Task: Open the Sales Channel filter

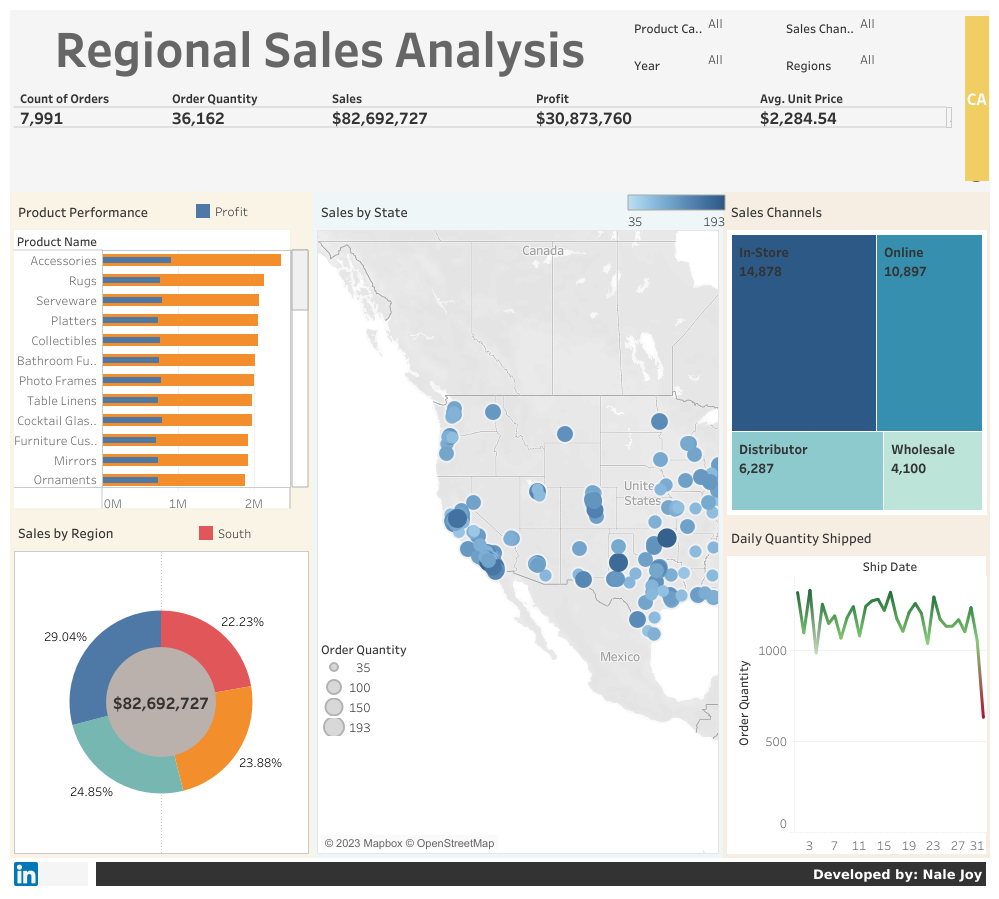Action: [866, 24]
